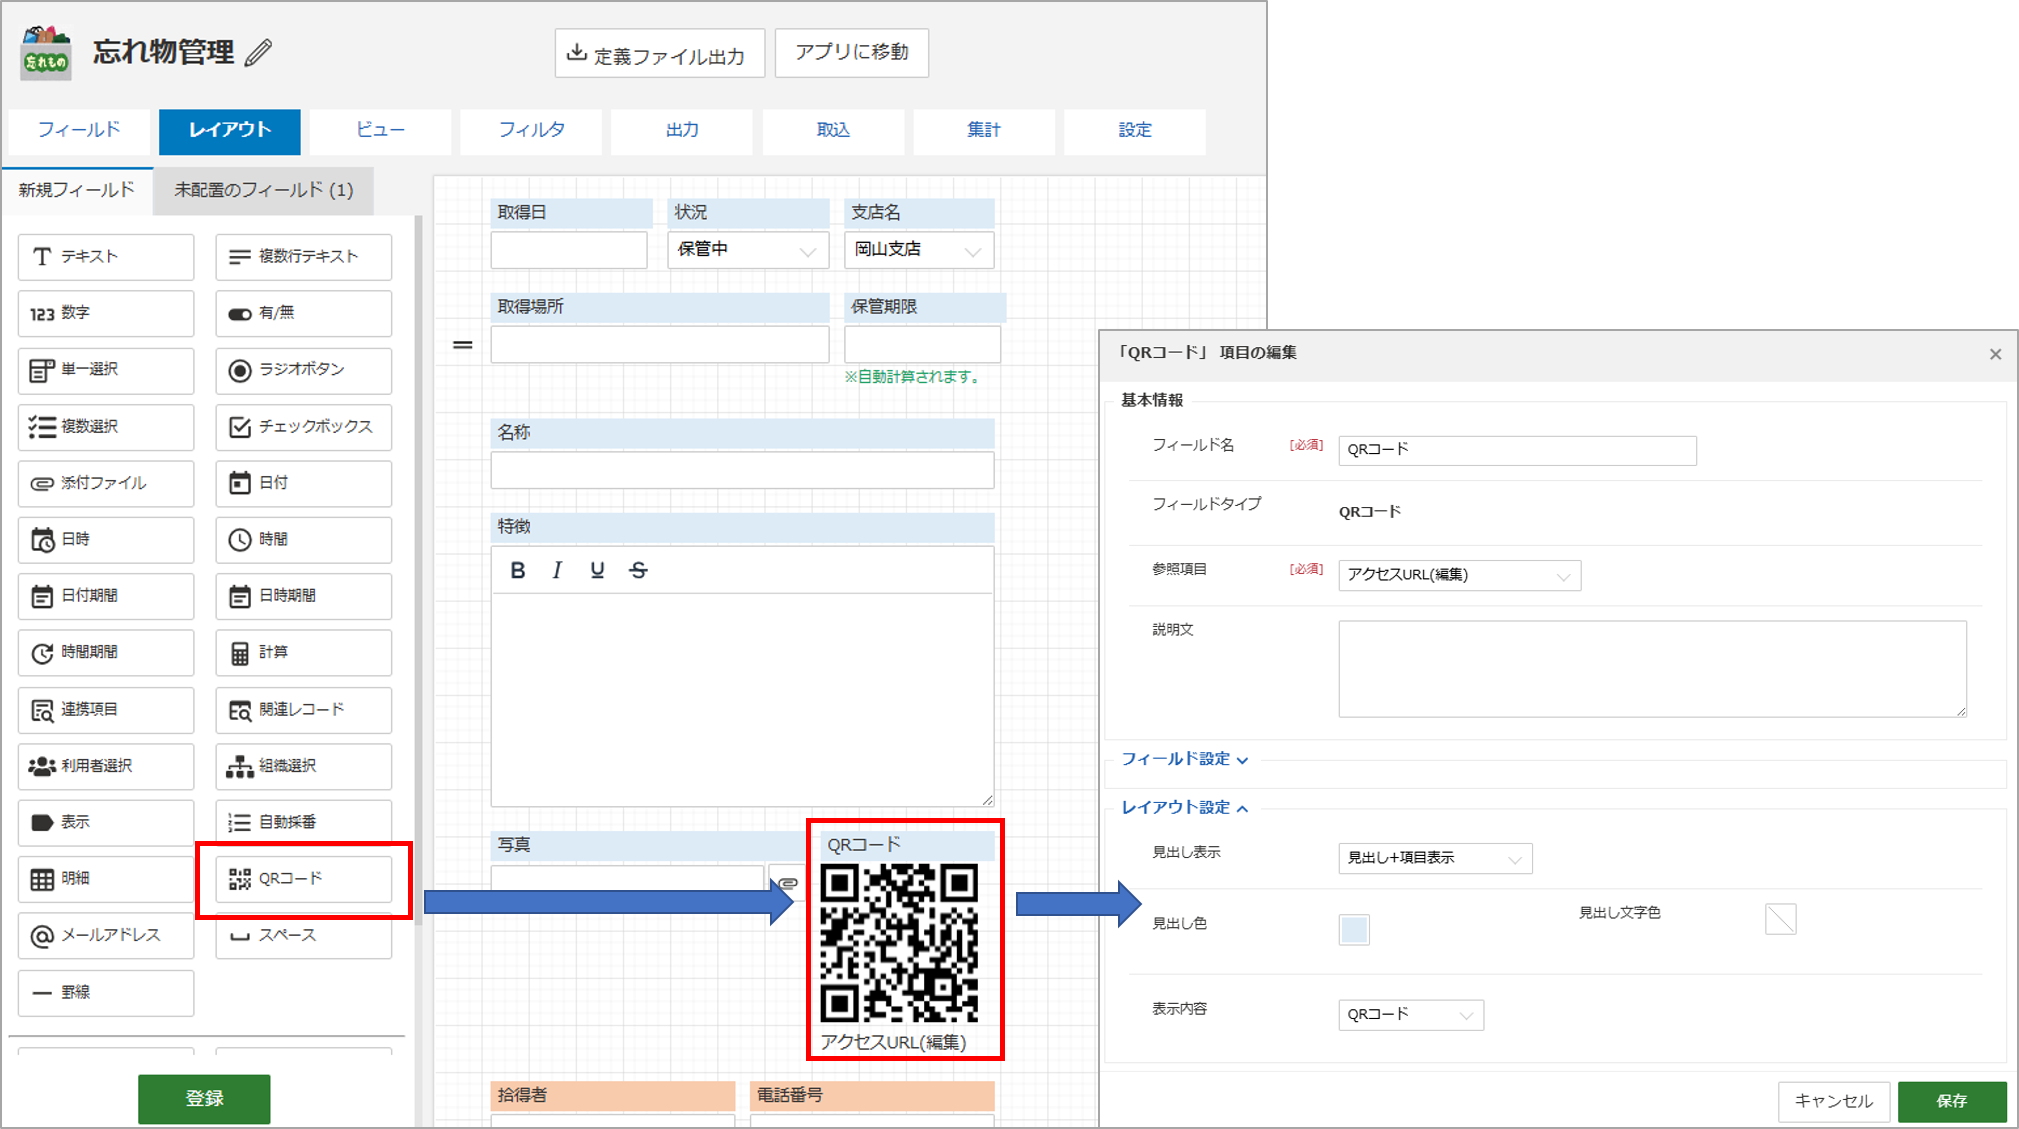Screen dimensions: 2019x1129
Task: Open the 支店名 dropdown showing 岡山支店
Action: [x=919, y=250]
